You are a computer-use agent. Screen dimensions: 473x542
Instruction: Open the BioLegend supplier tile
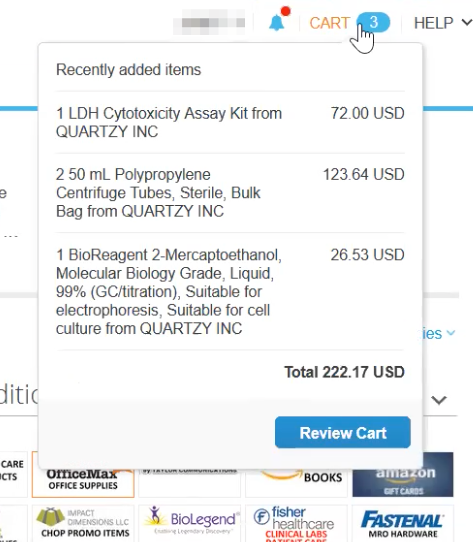tap(190, 523)
